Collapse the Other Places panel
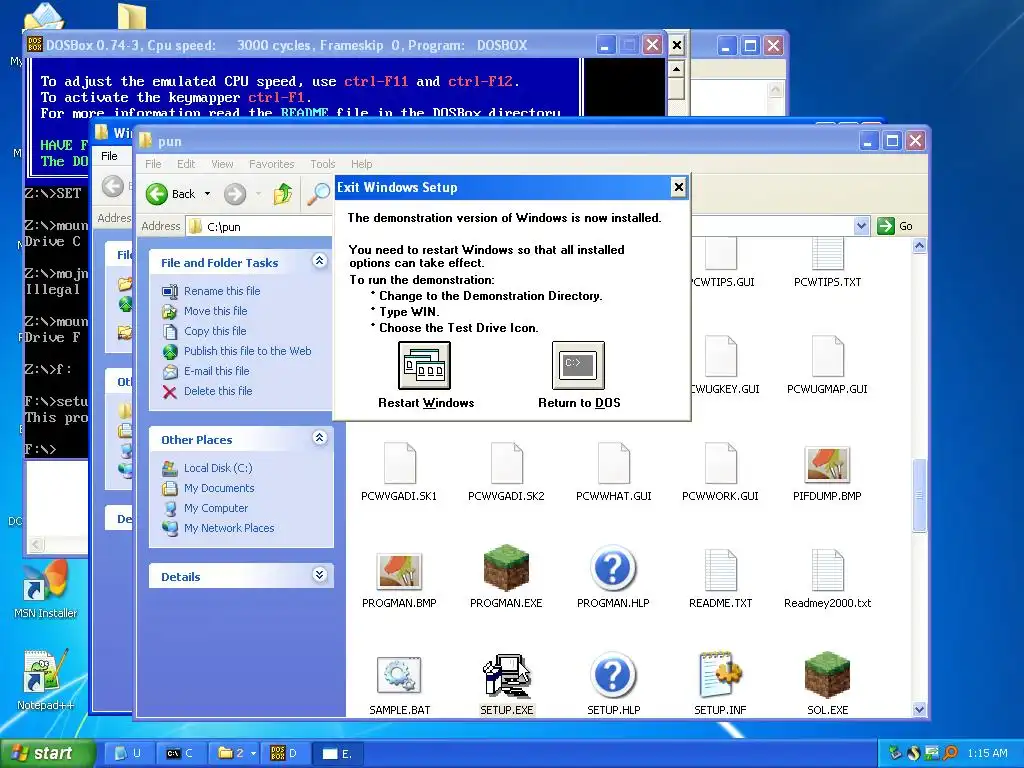1024x768 pixels. coord(319,438)
